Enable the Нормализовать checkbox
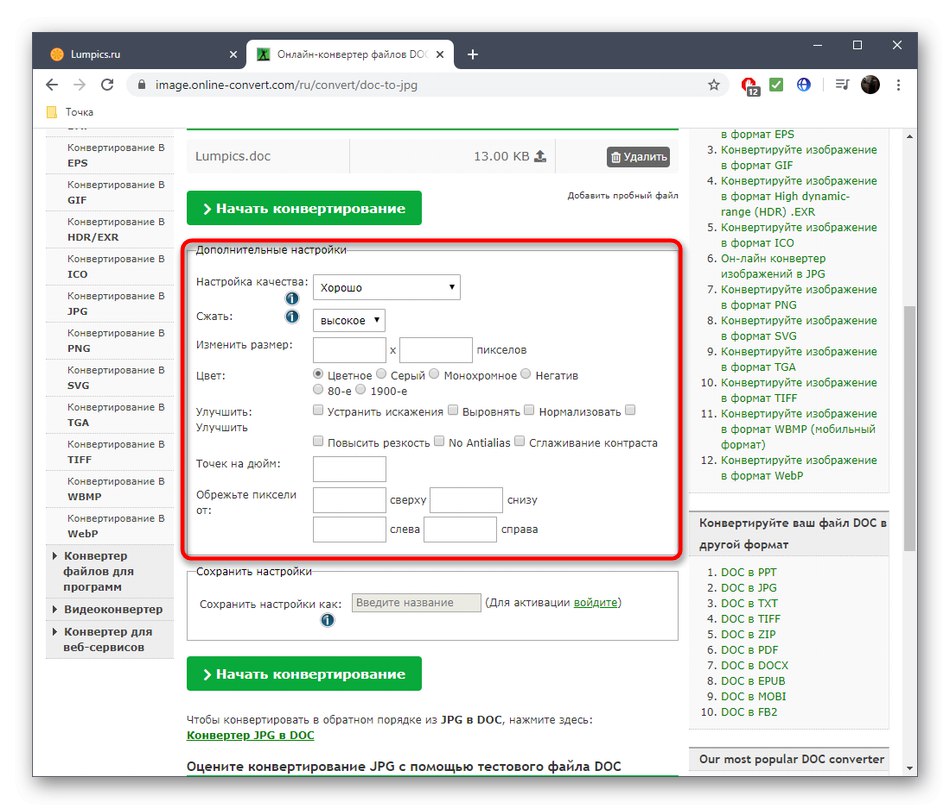Viewport: 950px width, 809px height. [x=530, y=411]
